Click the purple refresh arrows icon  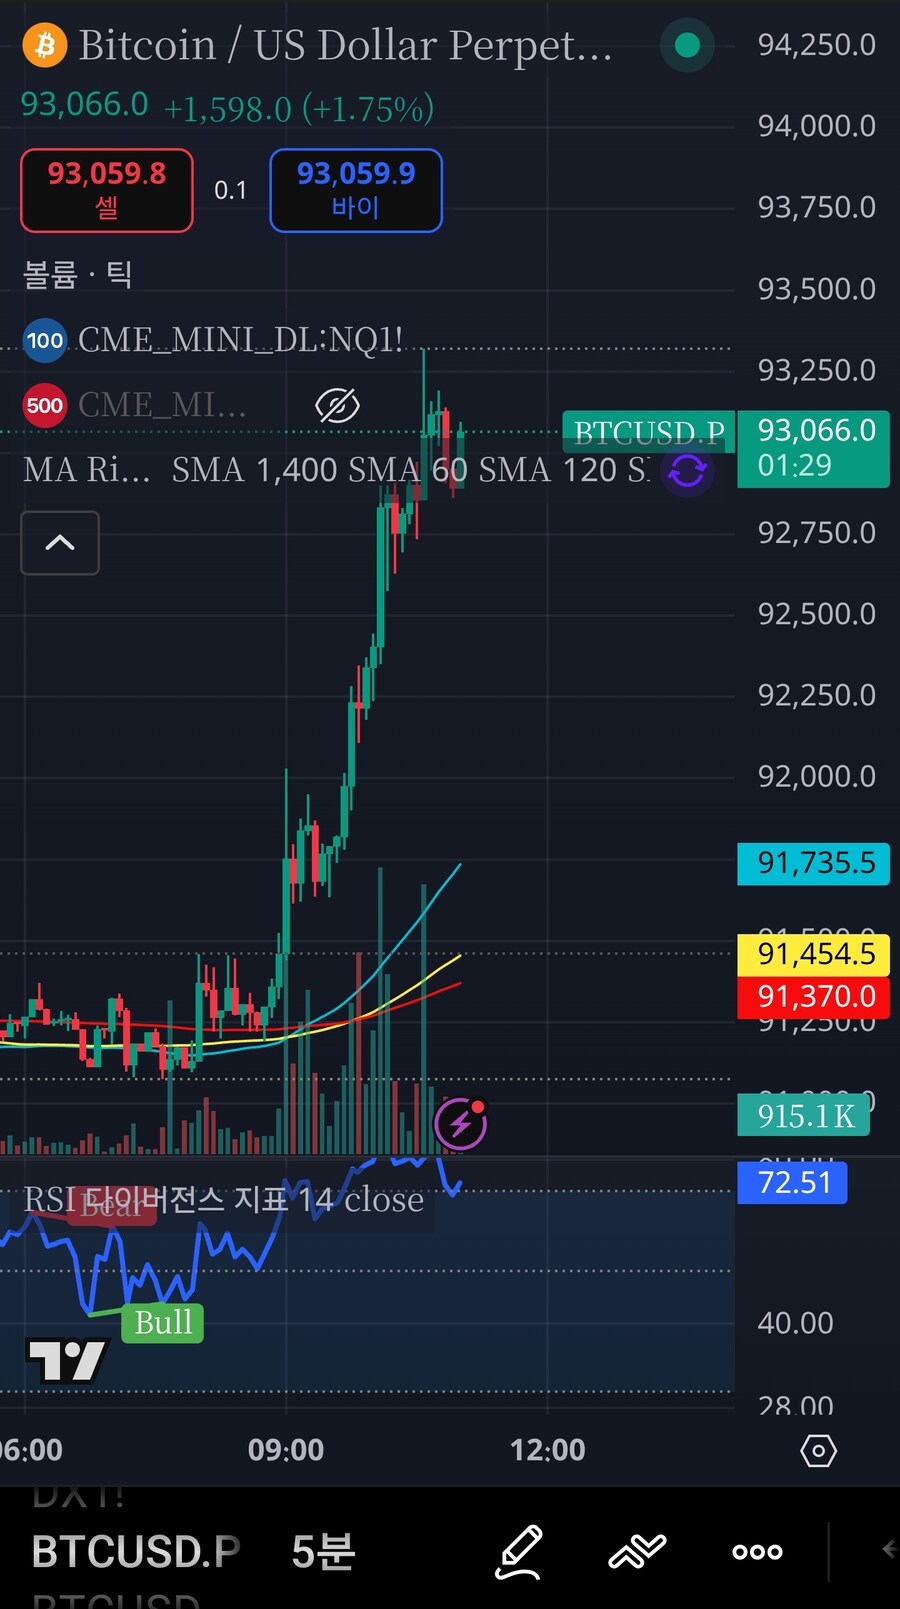[687, 470]
